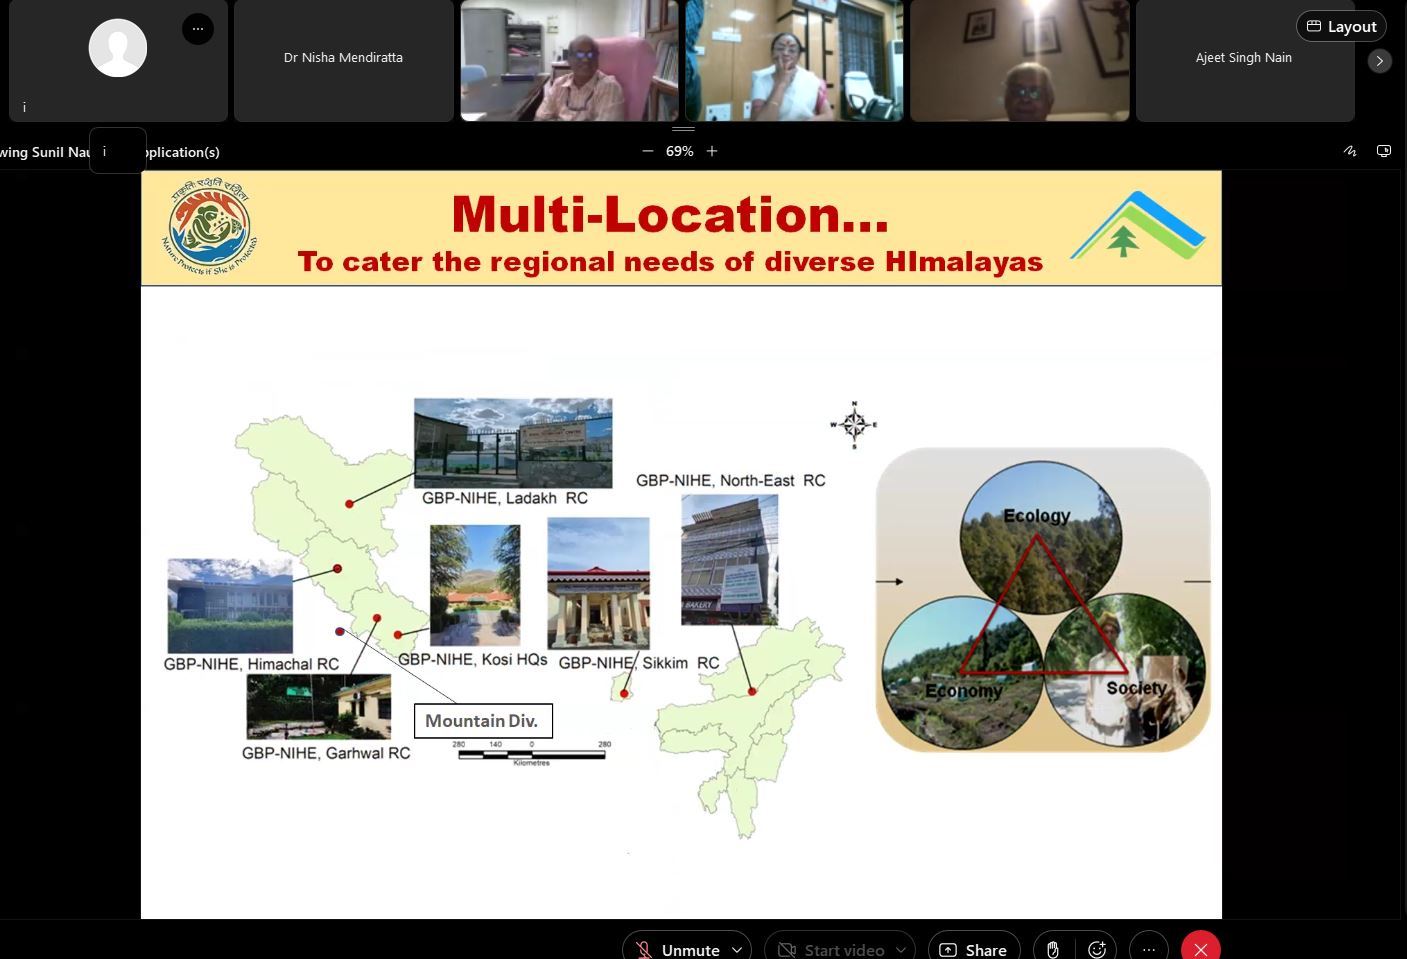The image size is (1407, 959).
Task: Click the Unmute microphone button
Action: [x=679, y=949]
